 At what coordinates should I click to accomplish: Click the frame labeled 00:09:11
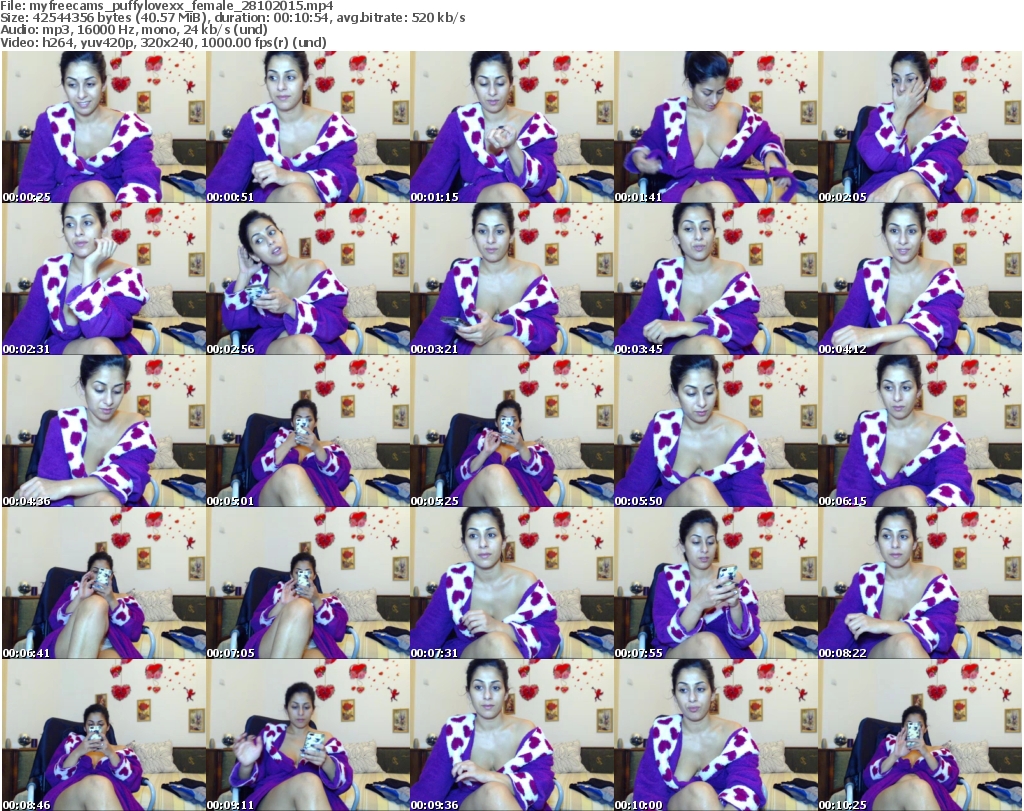pos(308,735)
